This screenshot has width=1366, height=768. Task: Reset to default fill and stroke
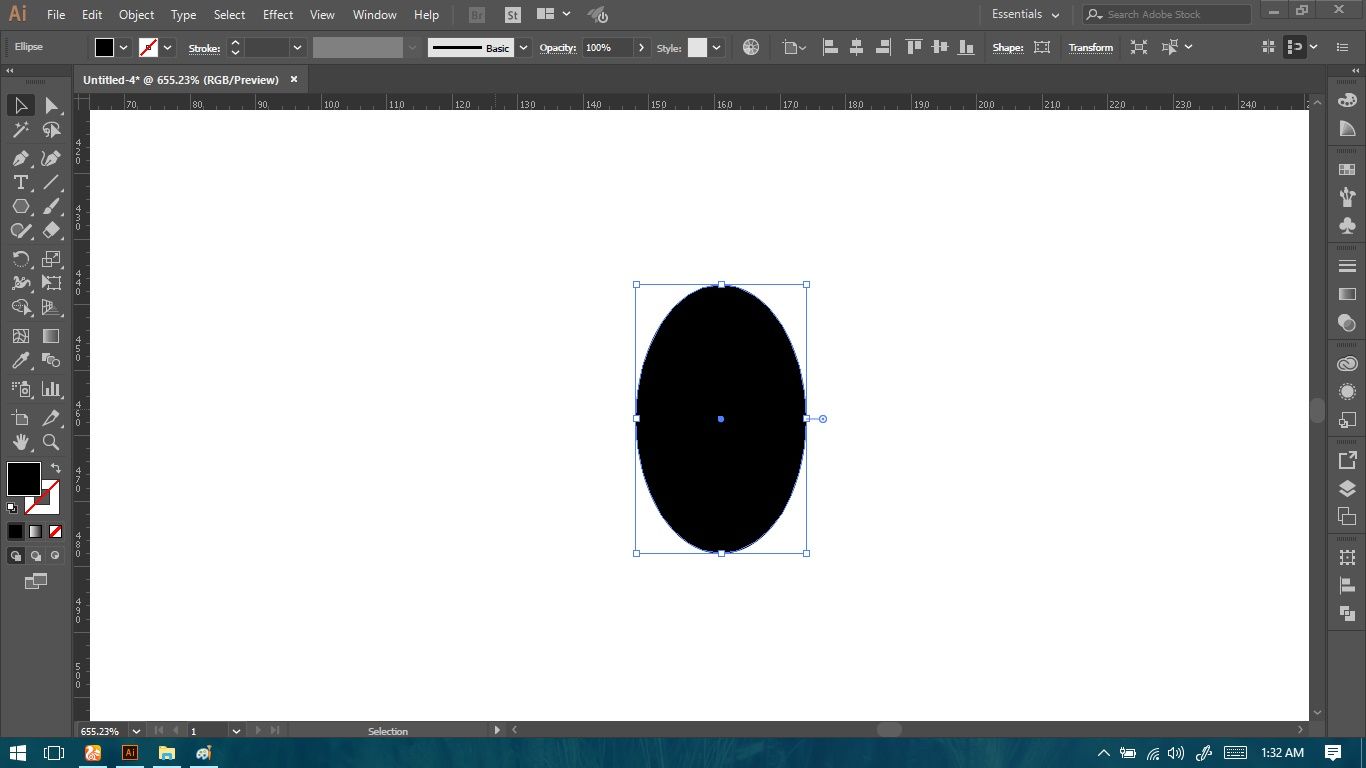click(x=12, y=508)
